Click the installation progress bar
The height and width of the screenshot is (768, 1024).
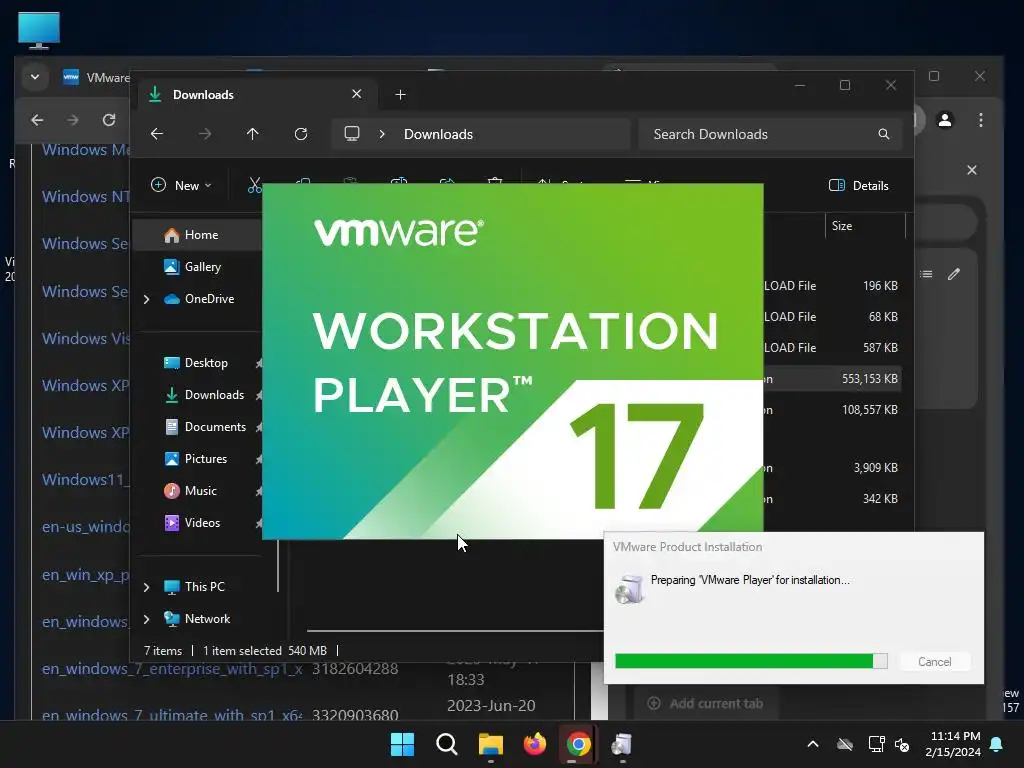751,662
